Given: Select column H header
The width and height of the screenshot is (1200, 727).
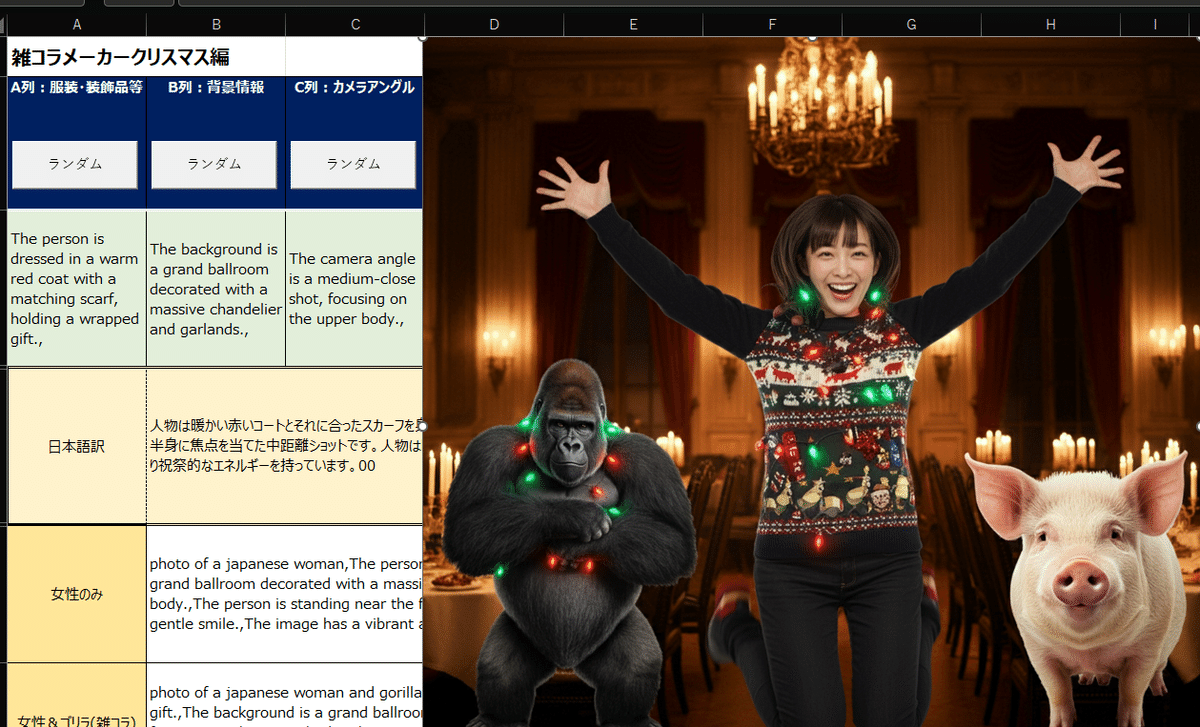Looking at the screenshot, I should click(x=1050, y=24).
